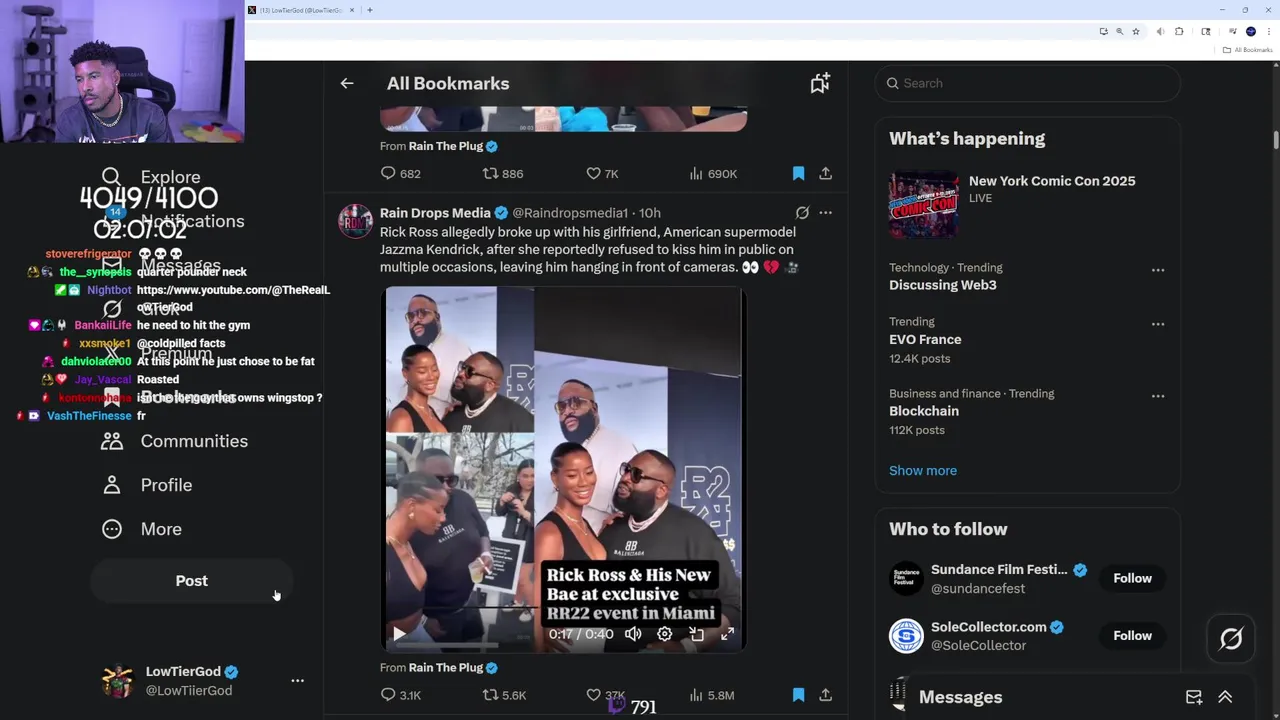
Task: Select the LowTierGod browser tab
Action: (x=300, y=10)
